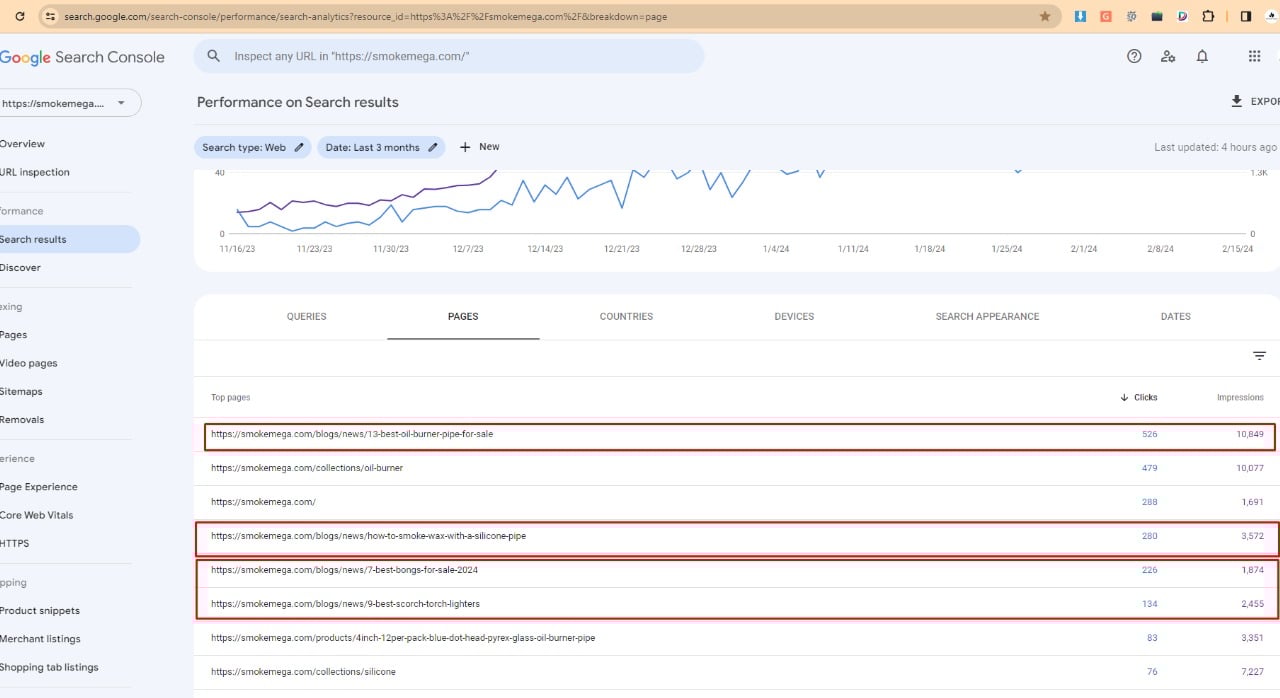Viewport: 1280px width, 698px height.
Task: Click the magnifier in the URL inspection bar
Action: (214, 56)
